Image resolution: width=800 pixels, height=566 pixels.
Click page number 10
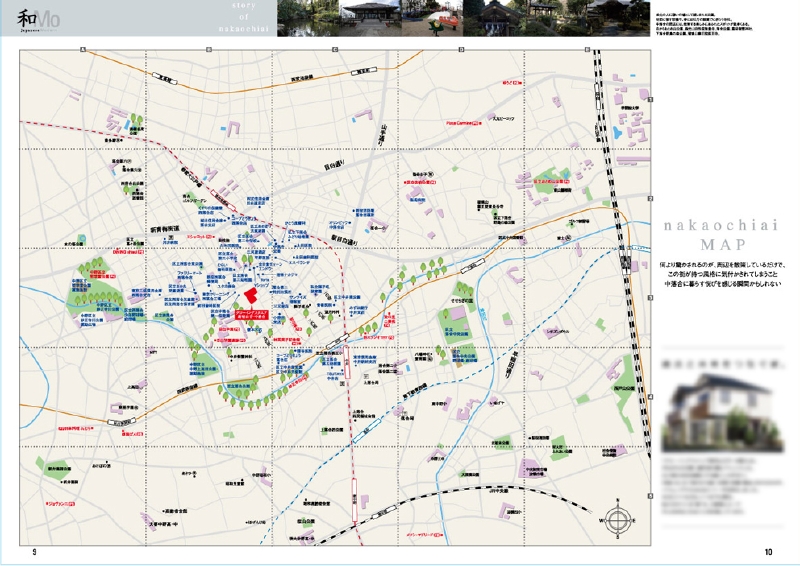768,552
